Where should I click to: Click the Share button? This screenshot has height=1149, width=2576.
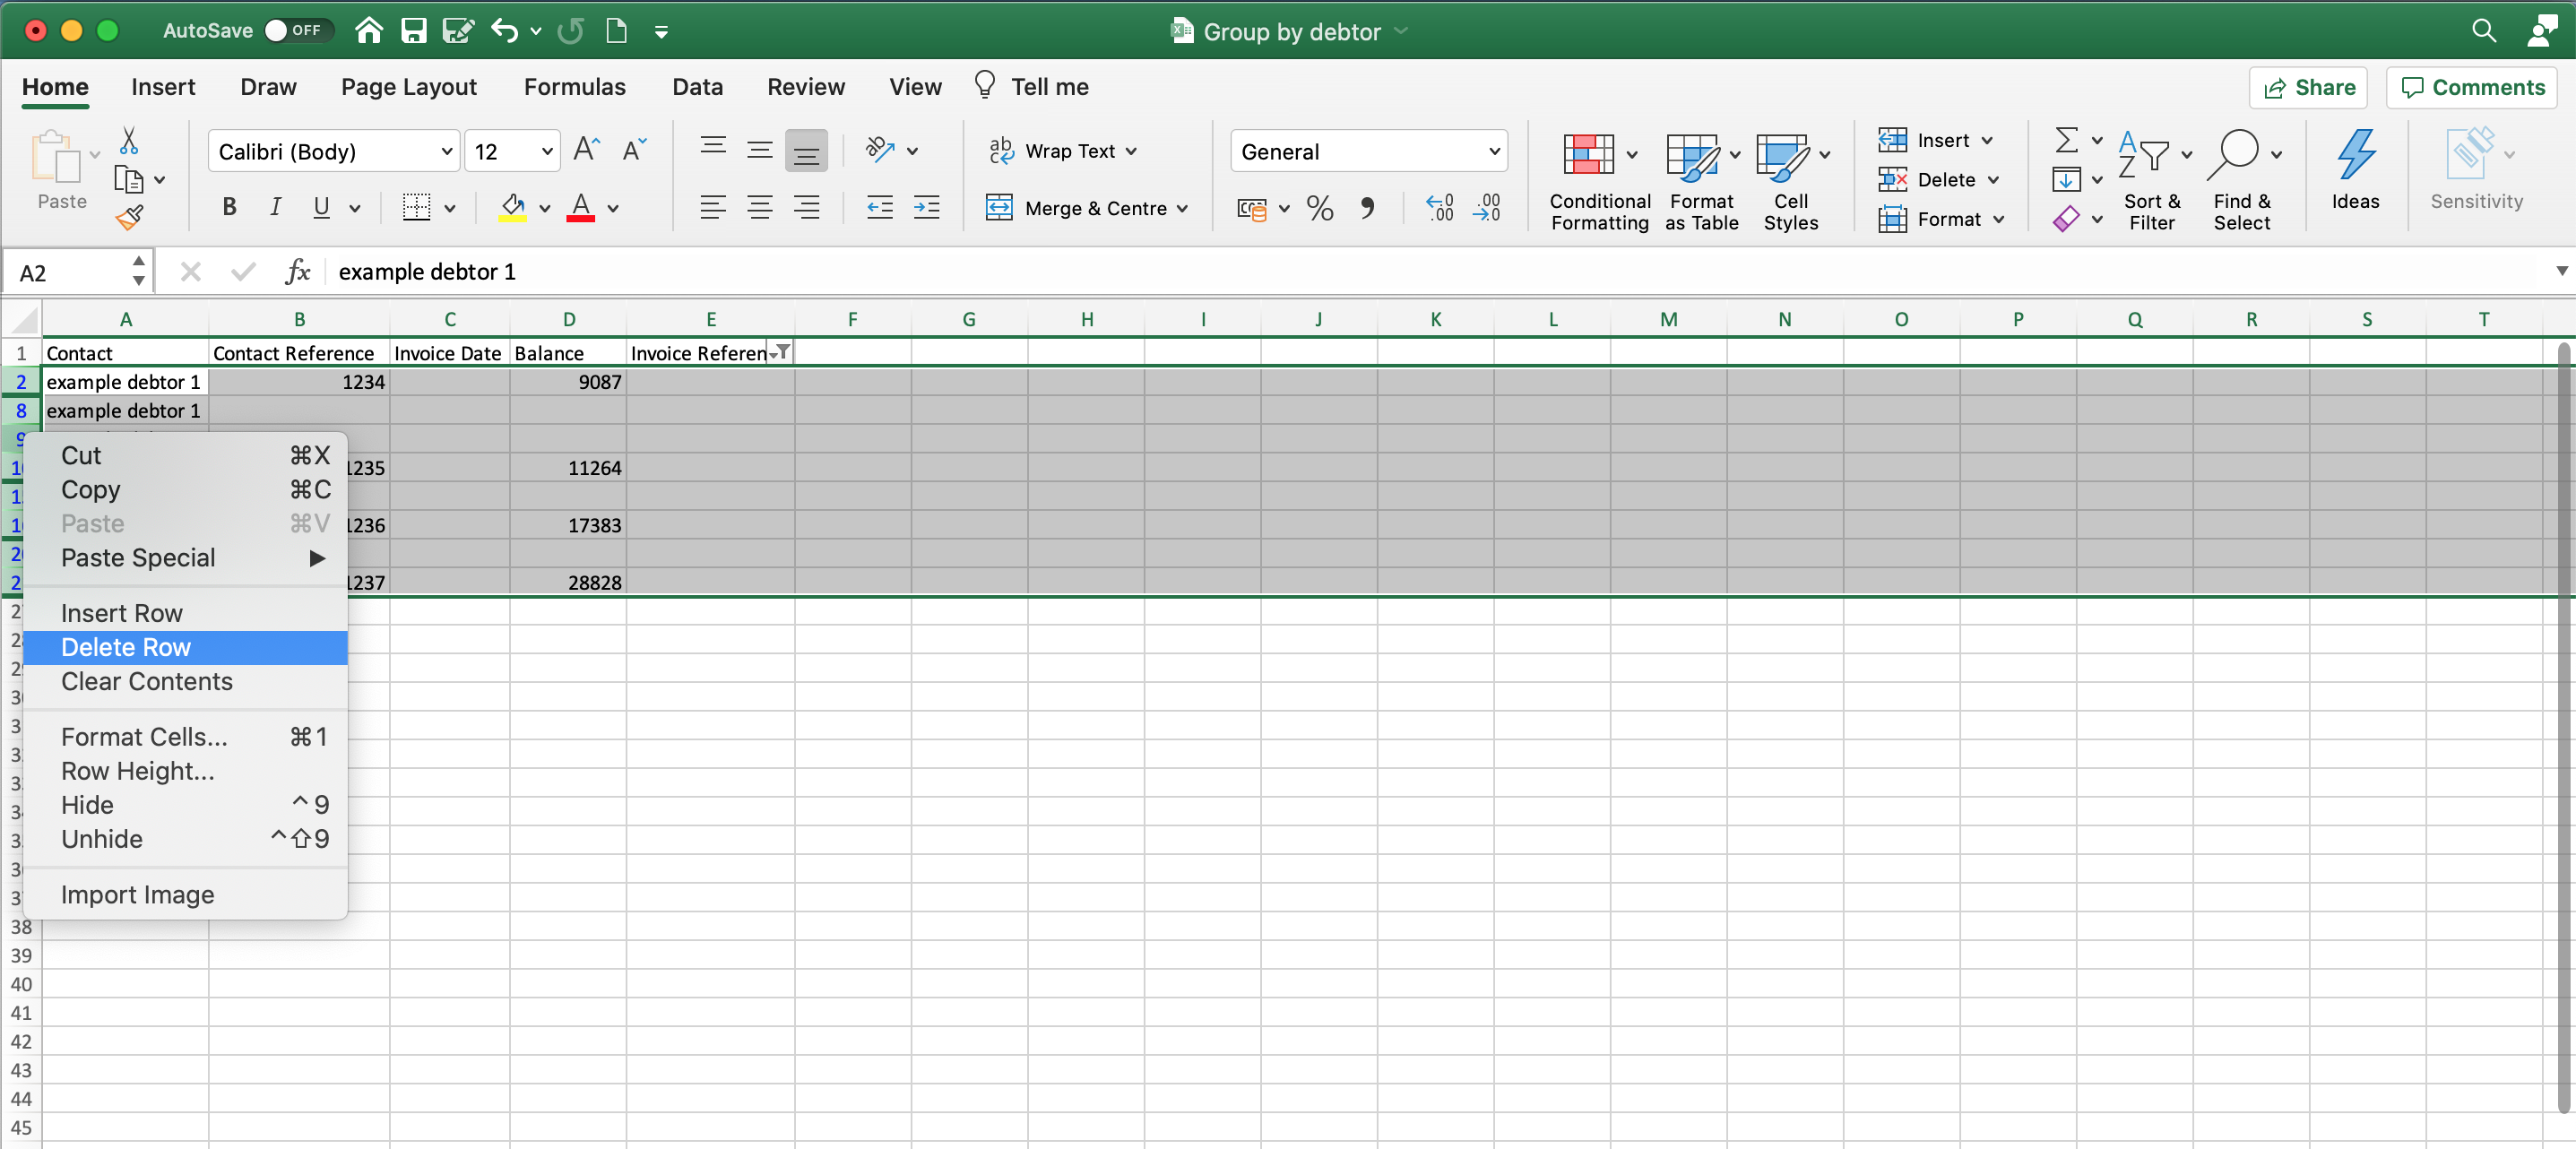(2309, 88)
